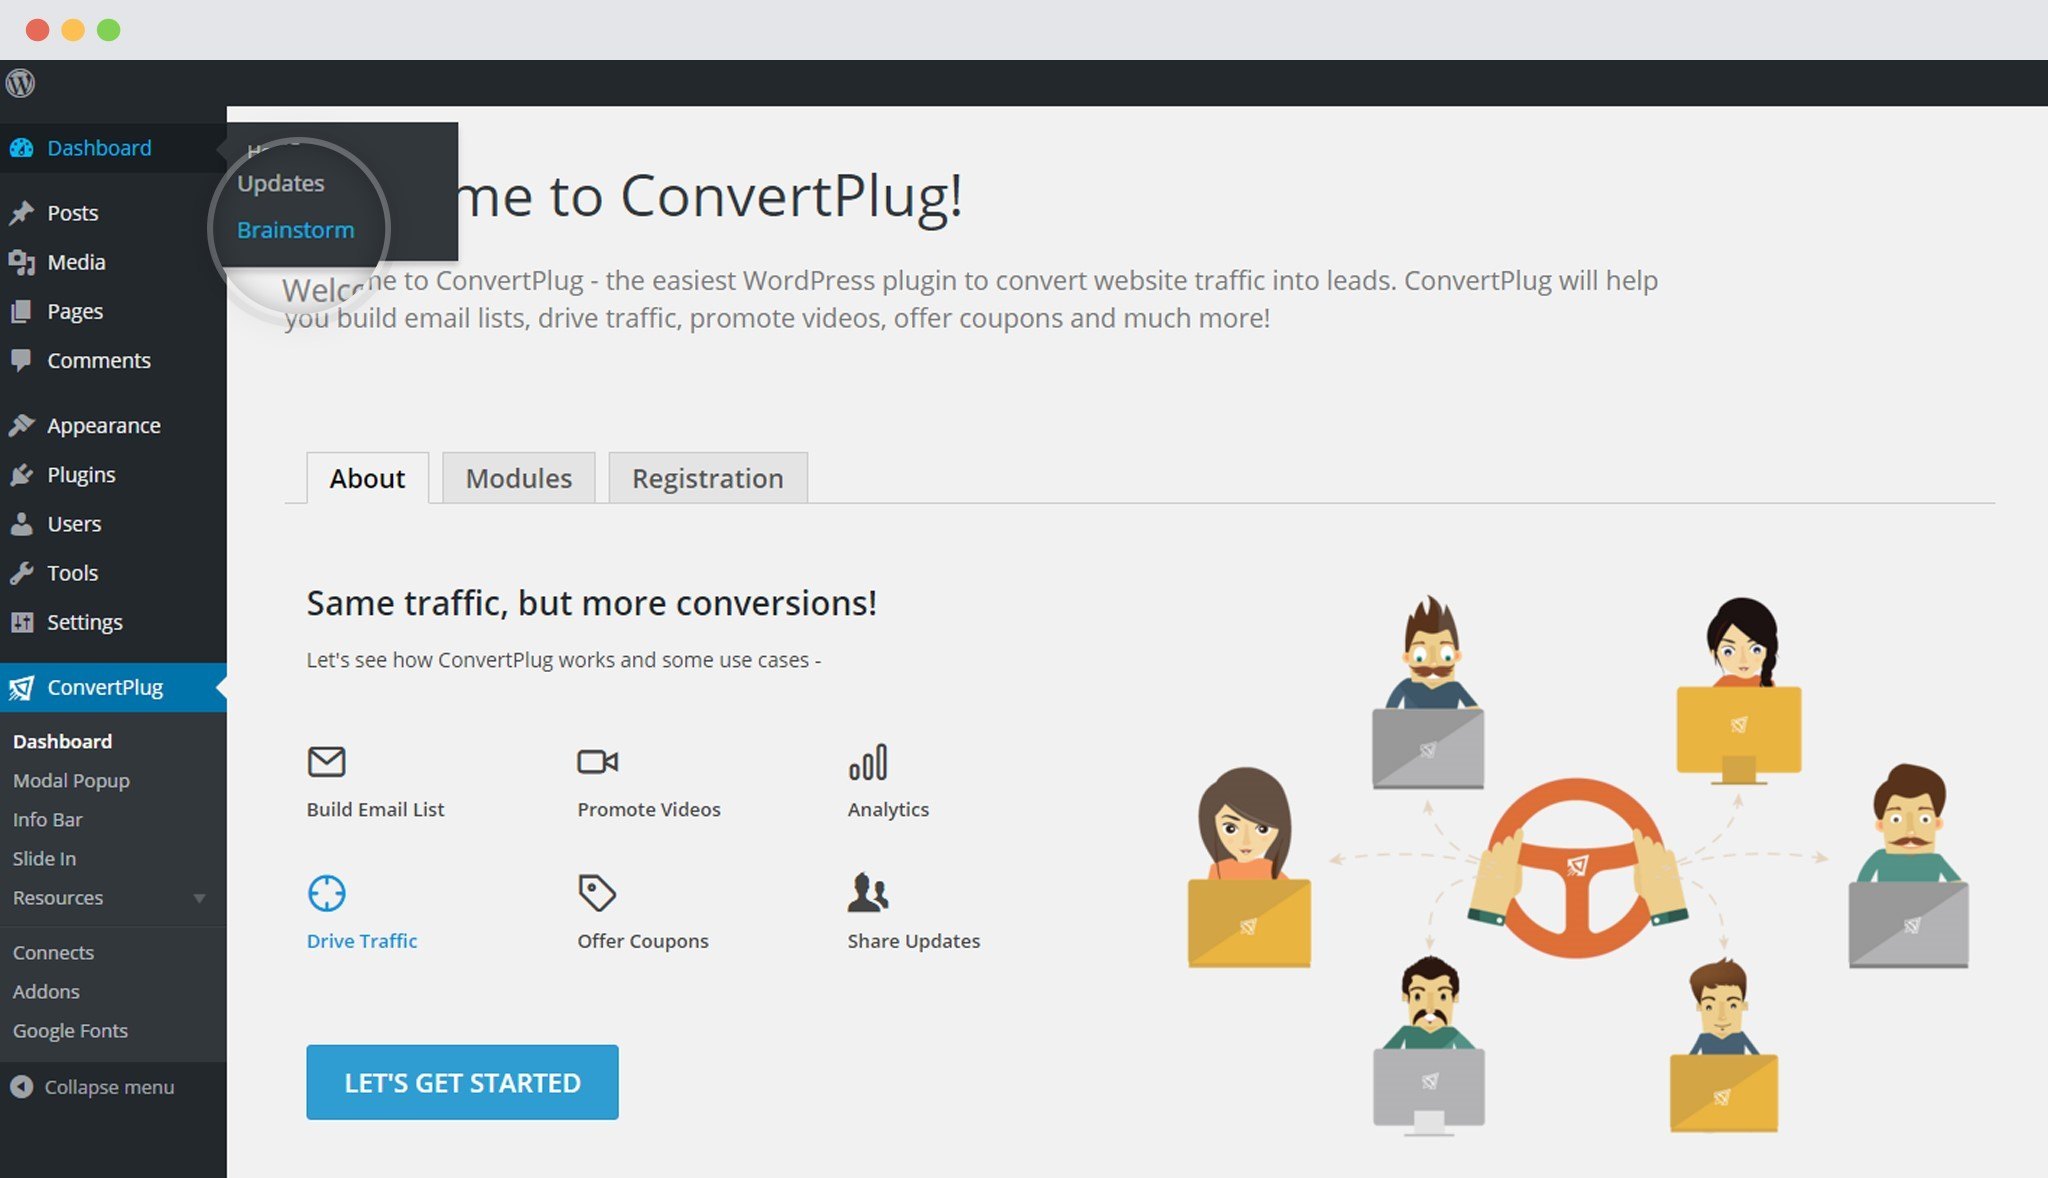Viewport: 2048px width, 1178px height.
Task: Open the Google Fonts submenu link
Action: (x=70, y=1031)
